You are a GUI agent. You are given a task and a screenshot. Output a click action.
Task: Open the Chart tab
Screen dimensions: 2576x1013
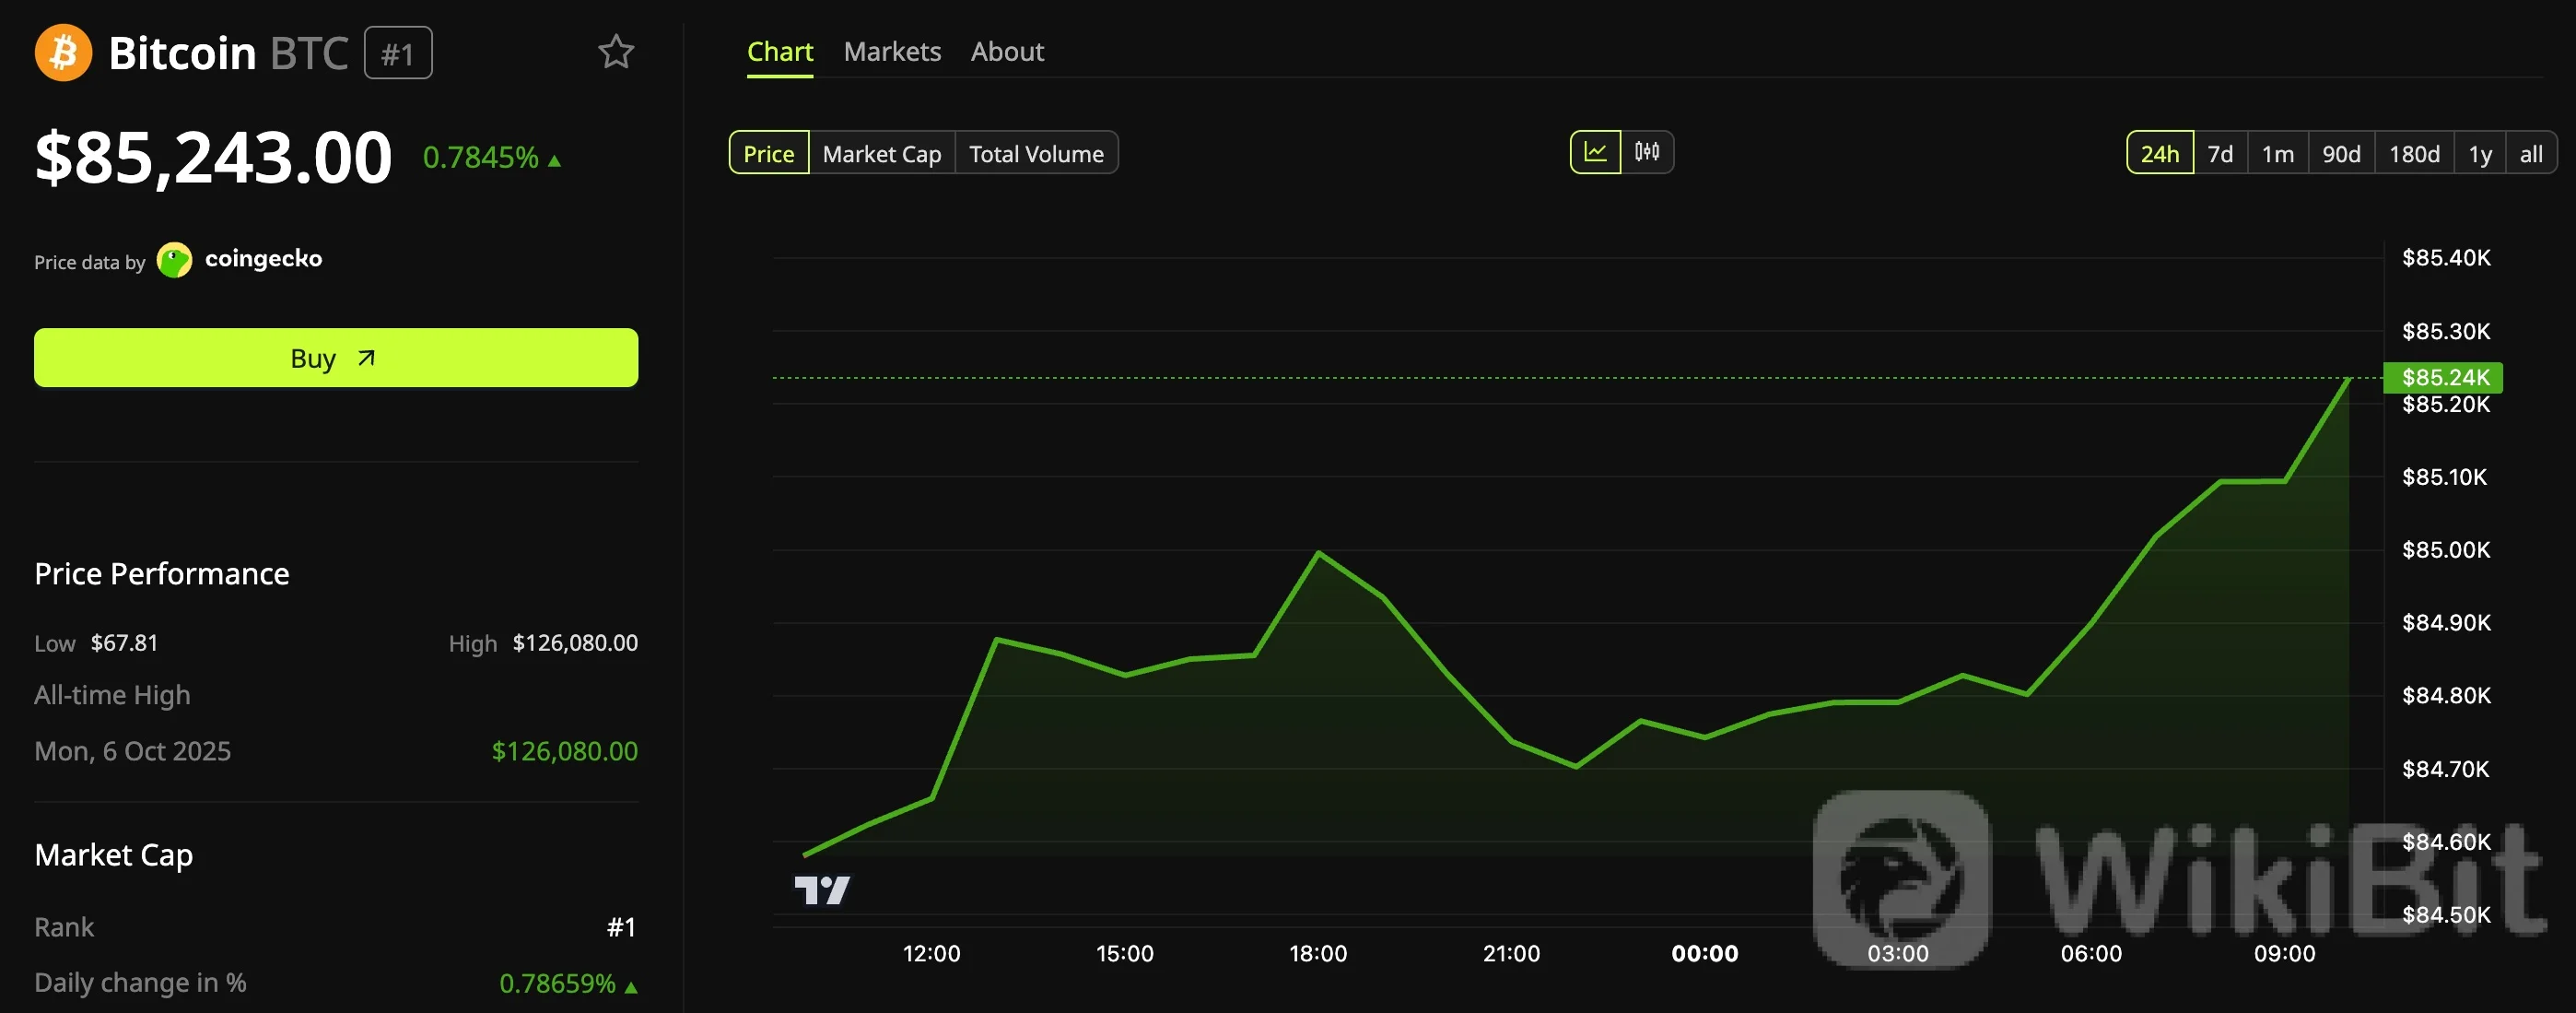point(780,51)
